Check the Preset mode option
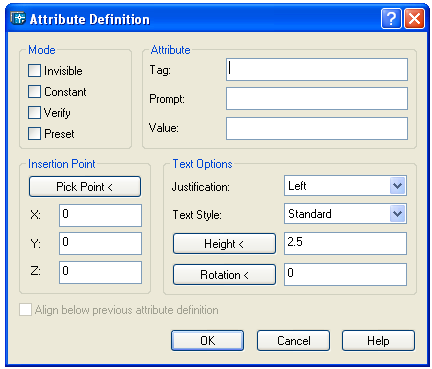The height and width of the screenshot is (369, 432). [x=34, y=134]
